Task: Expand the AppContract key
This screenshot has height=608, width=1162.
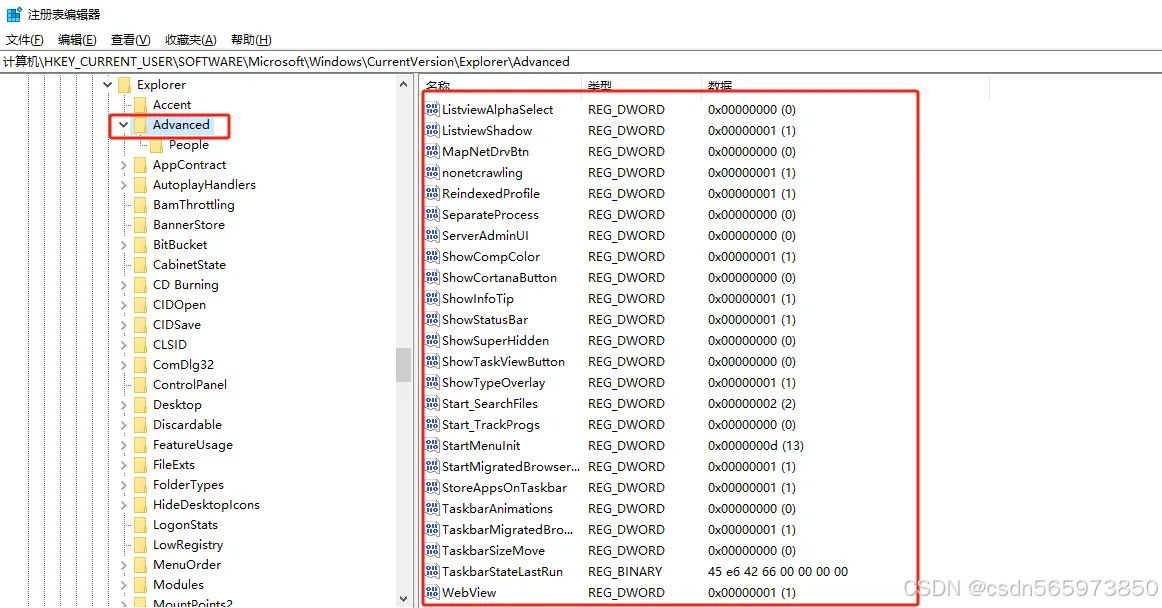Action: 124,165
